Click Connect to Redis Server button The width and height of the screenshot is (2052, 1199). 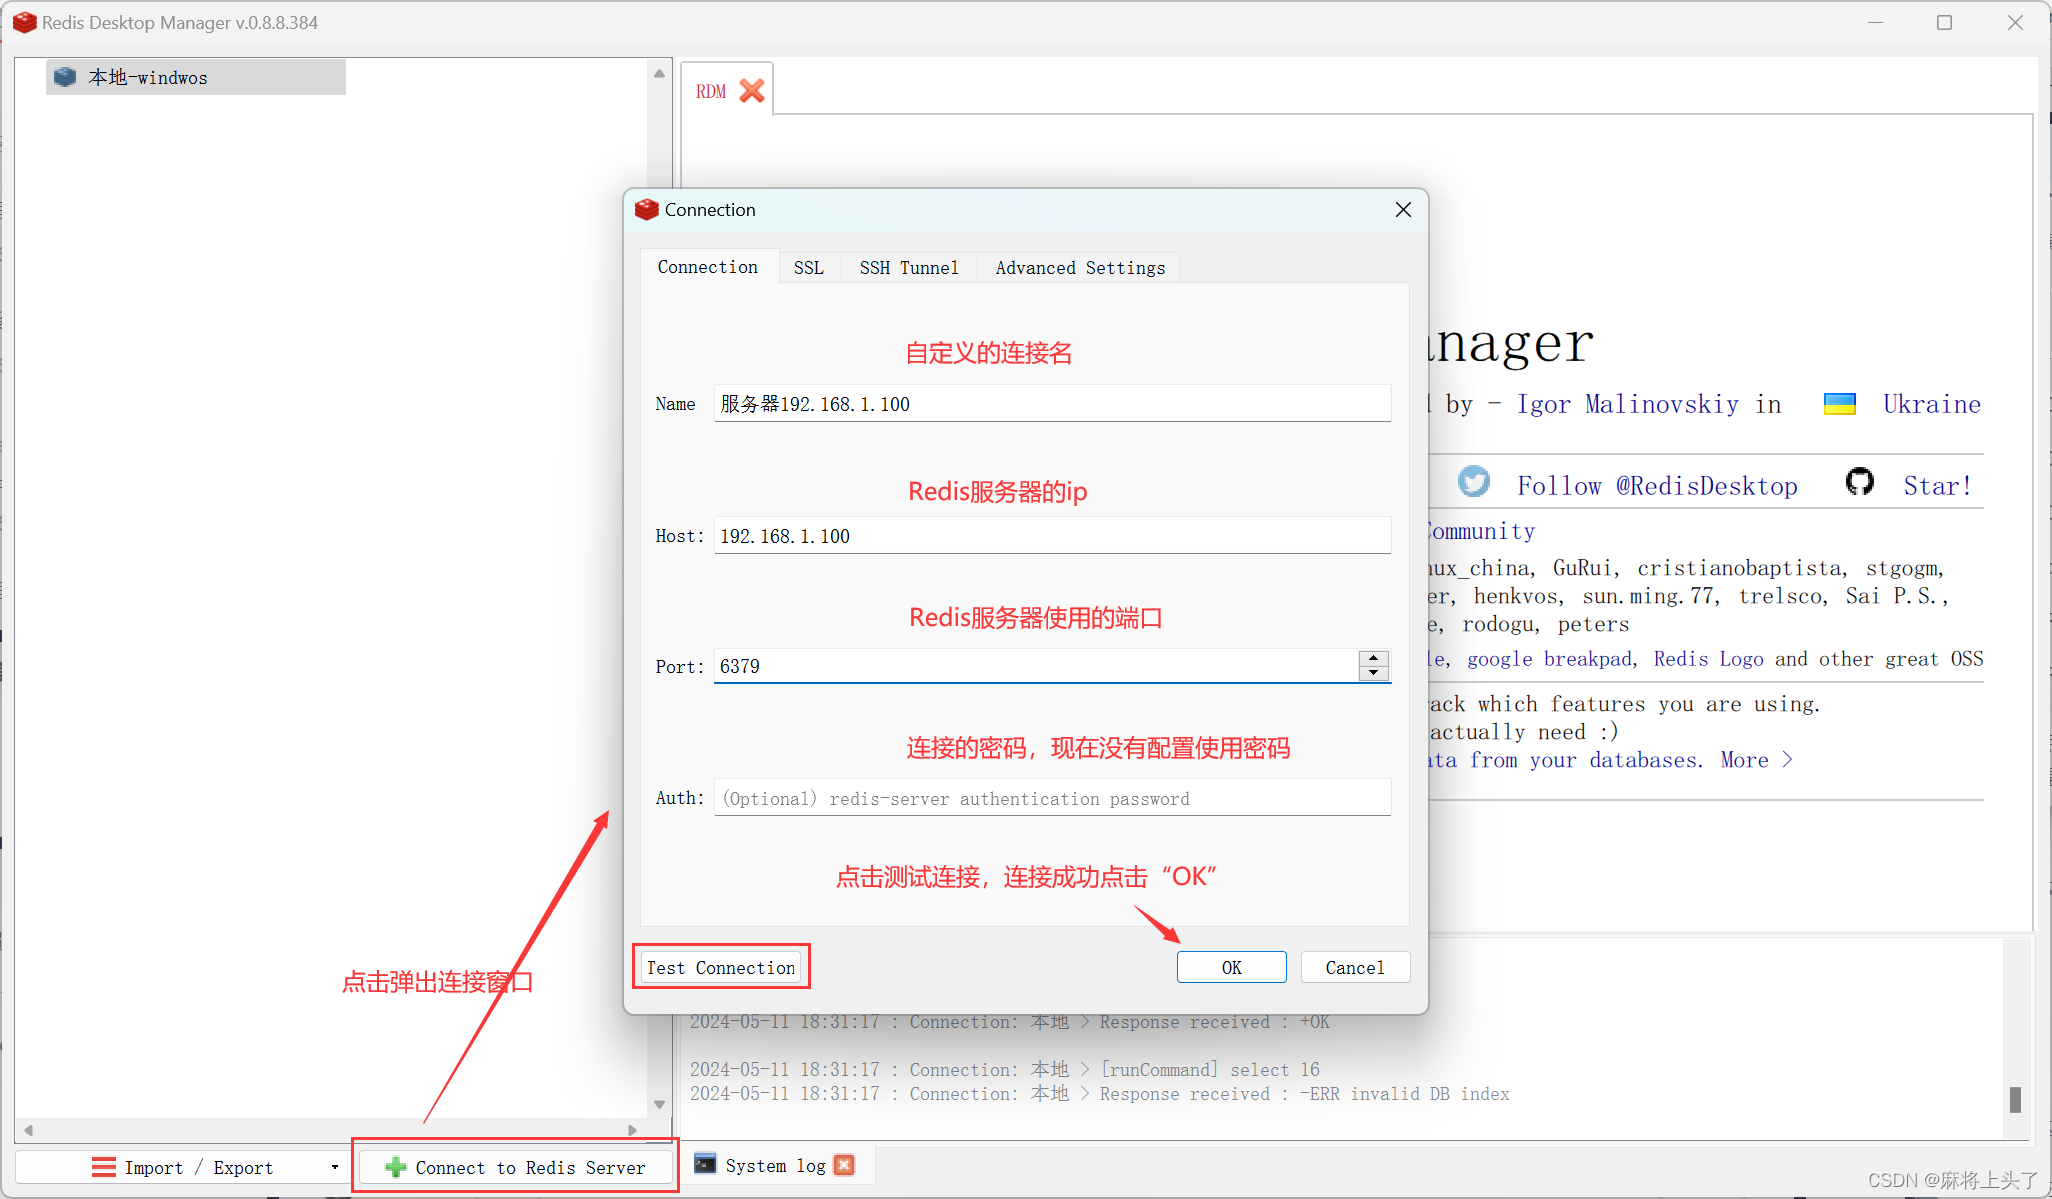515,1167
